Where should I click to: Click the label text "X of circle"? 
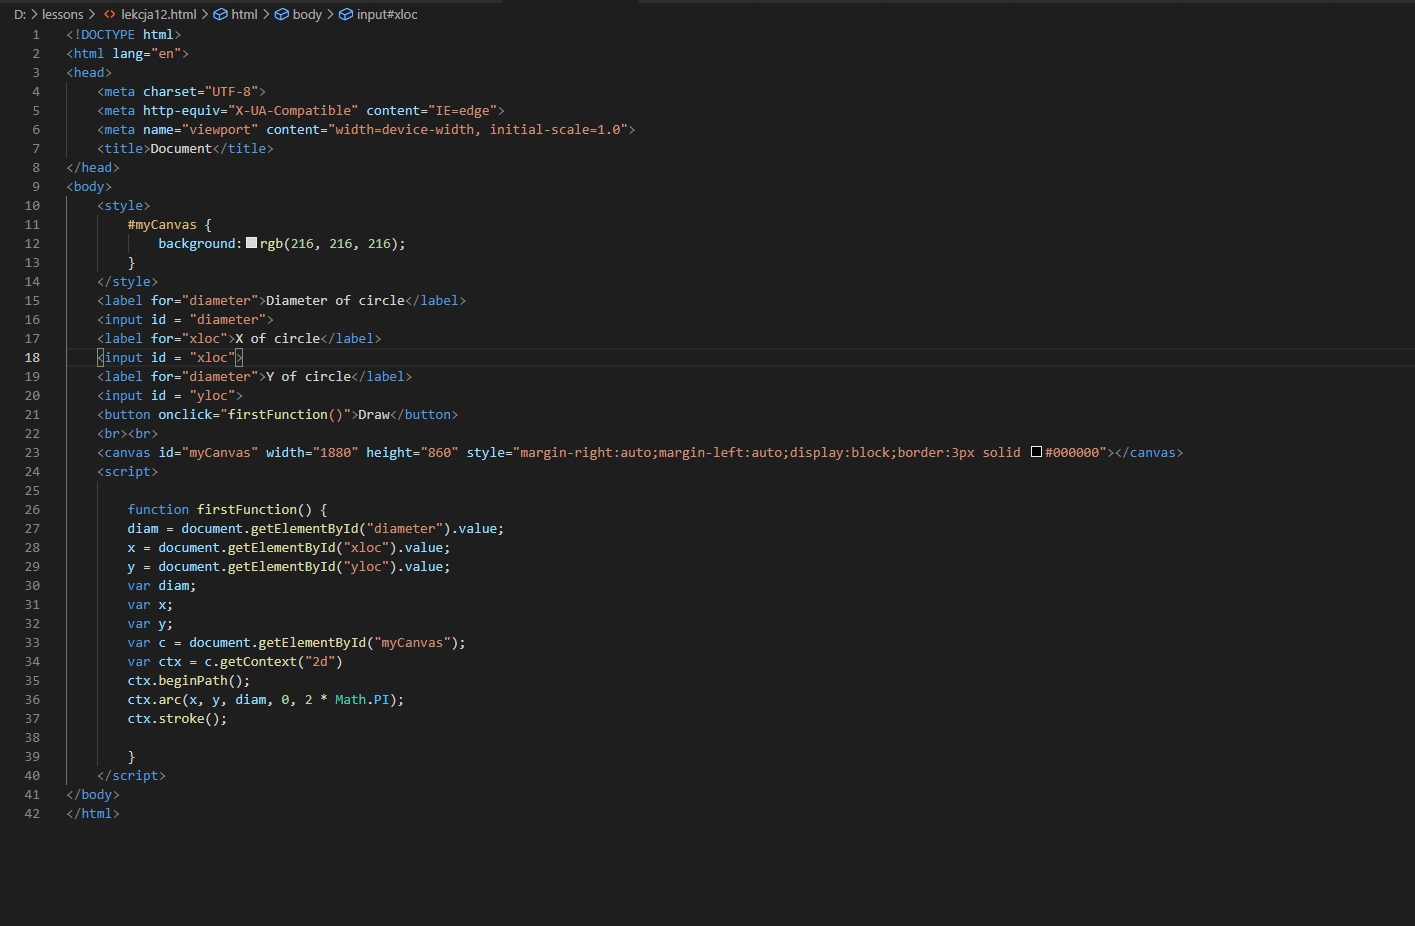point(278,339)
